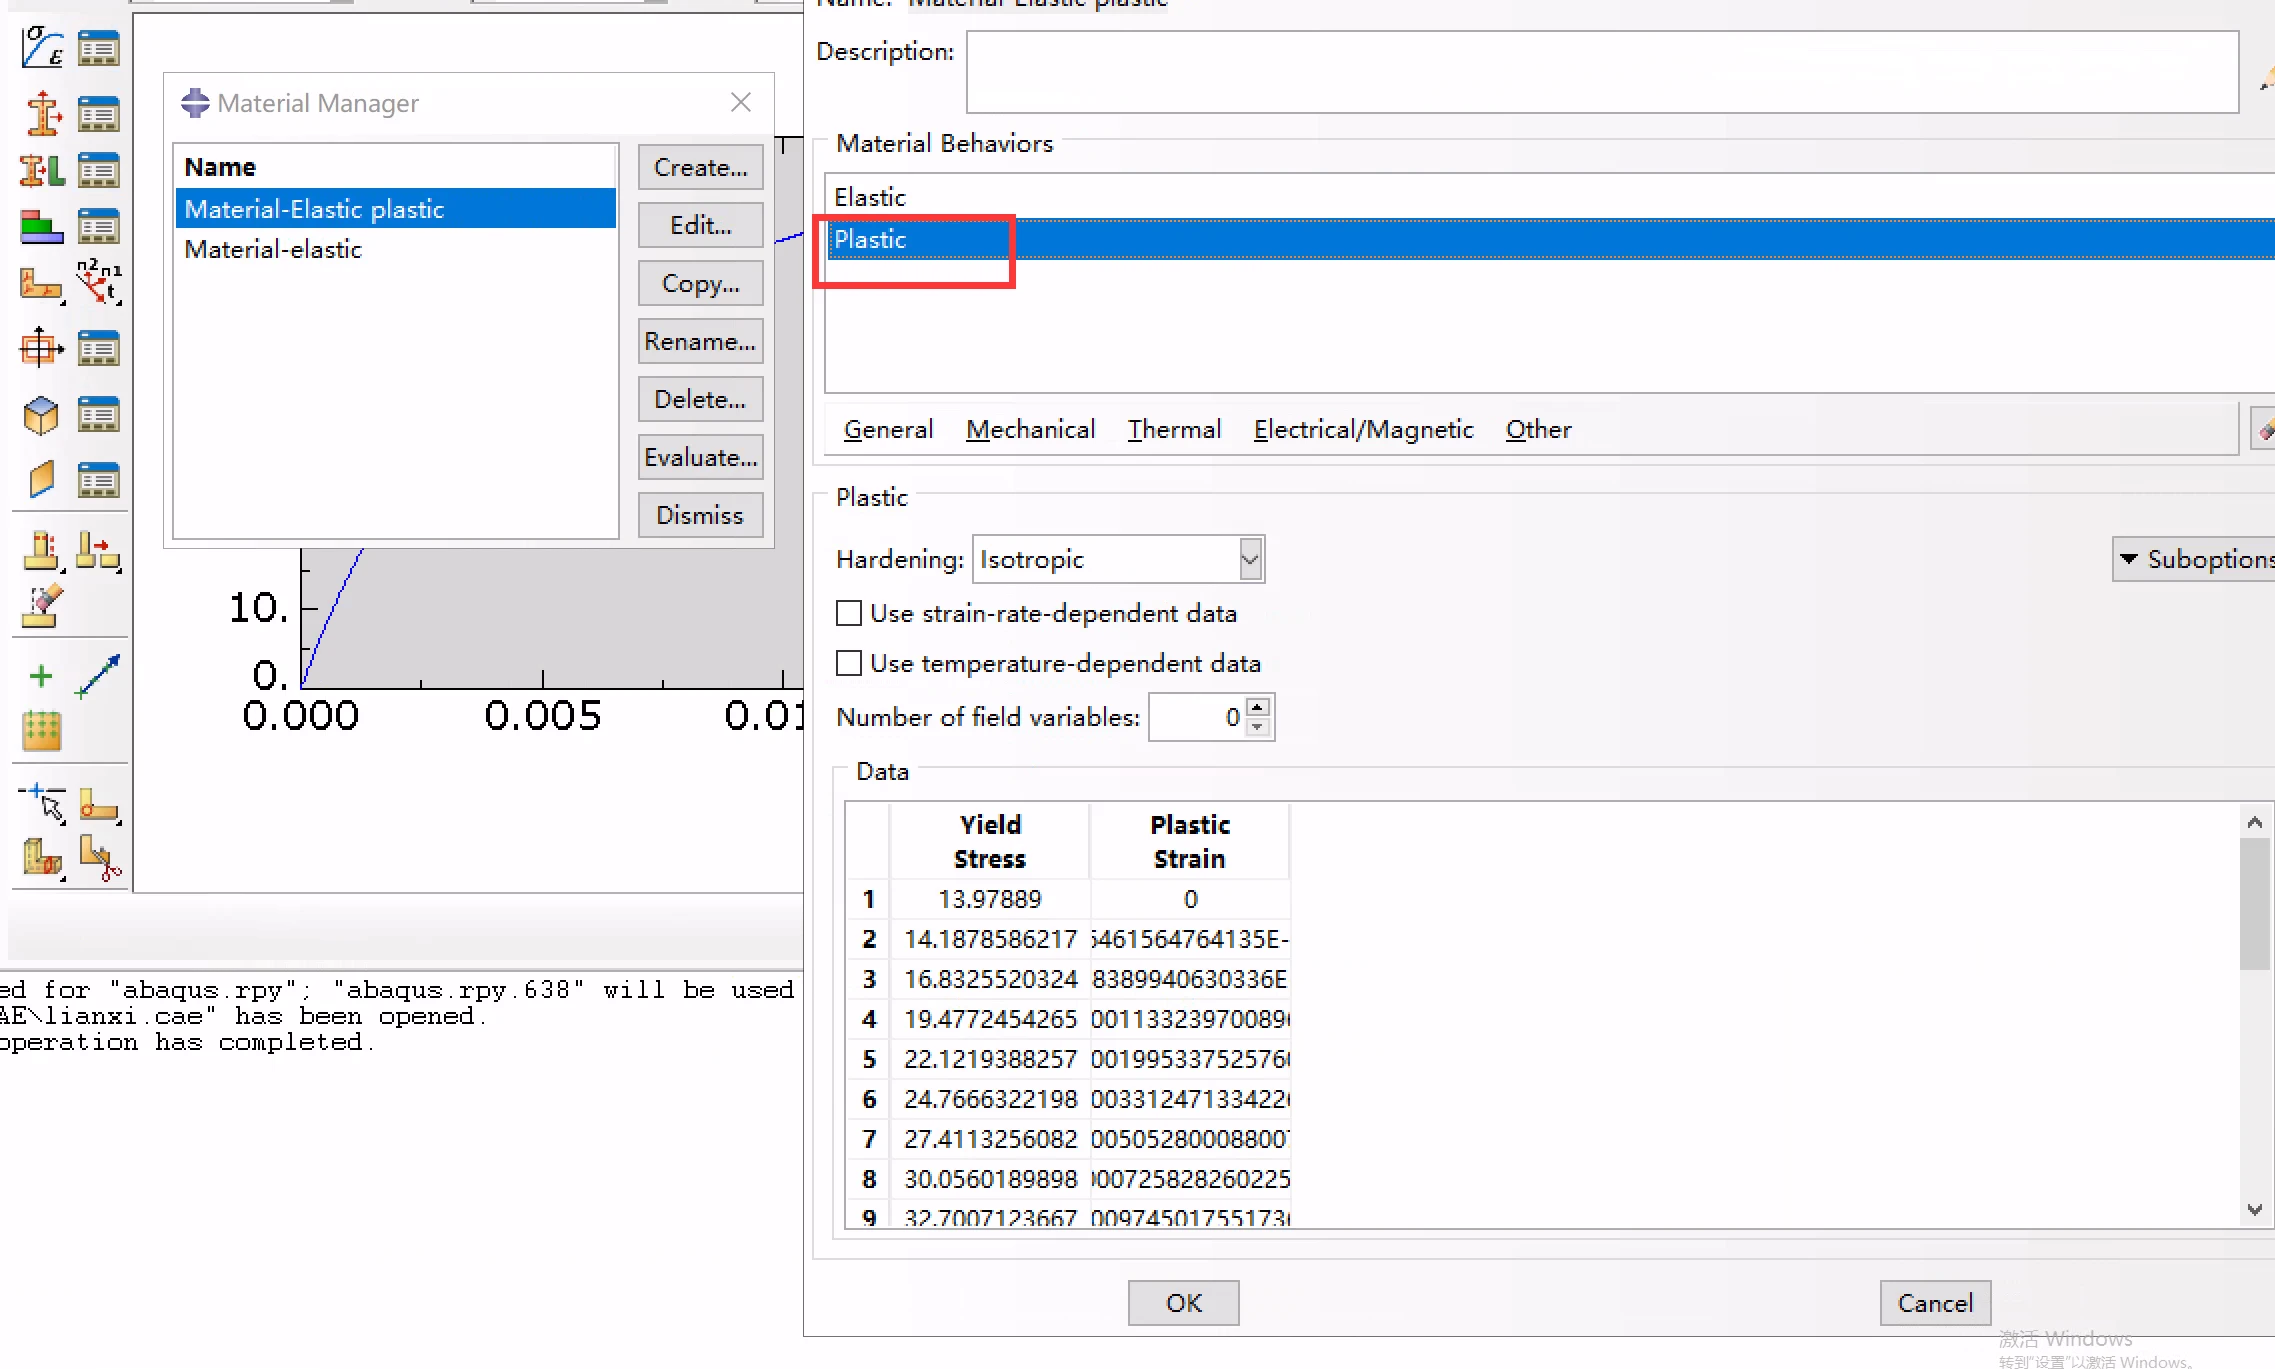Click Rename... in Material Manager

click(701, 341)
